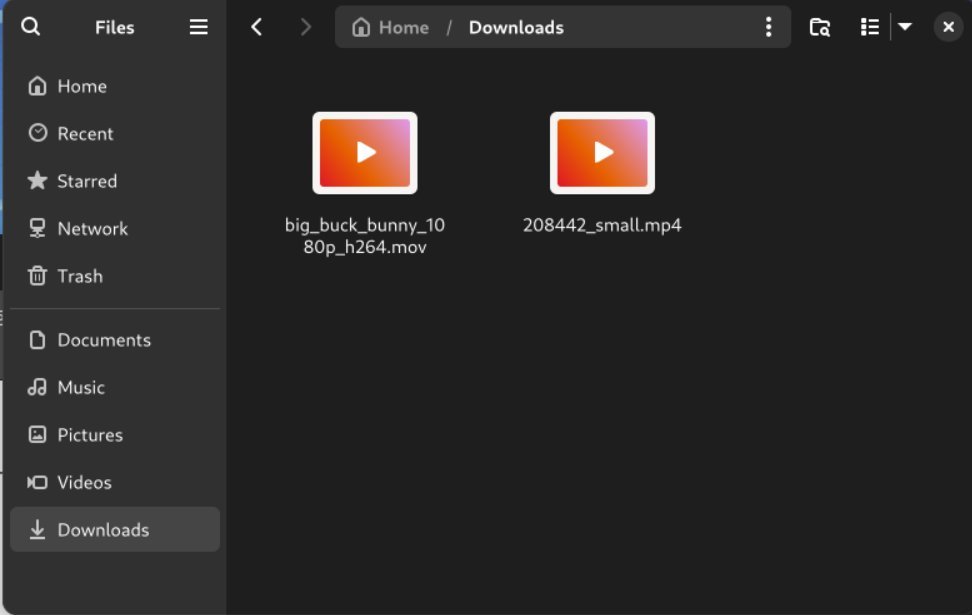The width and height of the screenshot is (972, 615).
Task: Open Home in the sidebar
Action: pyautogui.click(x=115, y=86)
